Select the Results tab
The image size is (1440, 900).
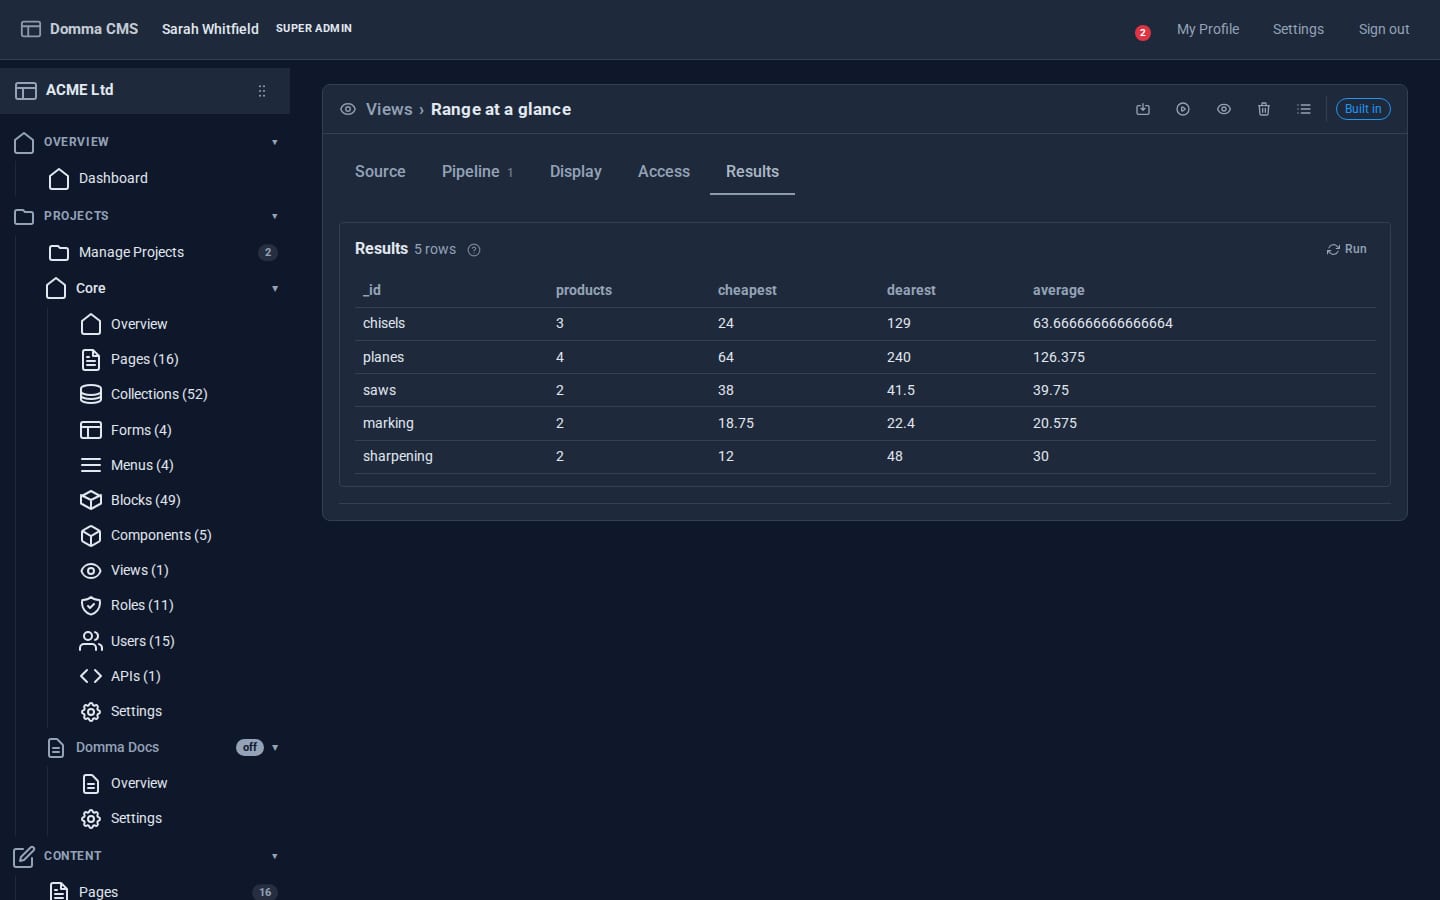[x=752, y=172]
